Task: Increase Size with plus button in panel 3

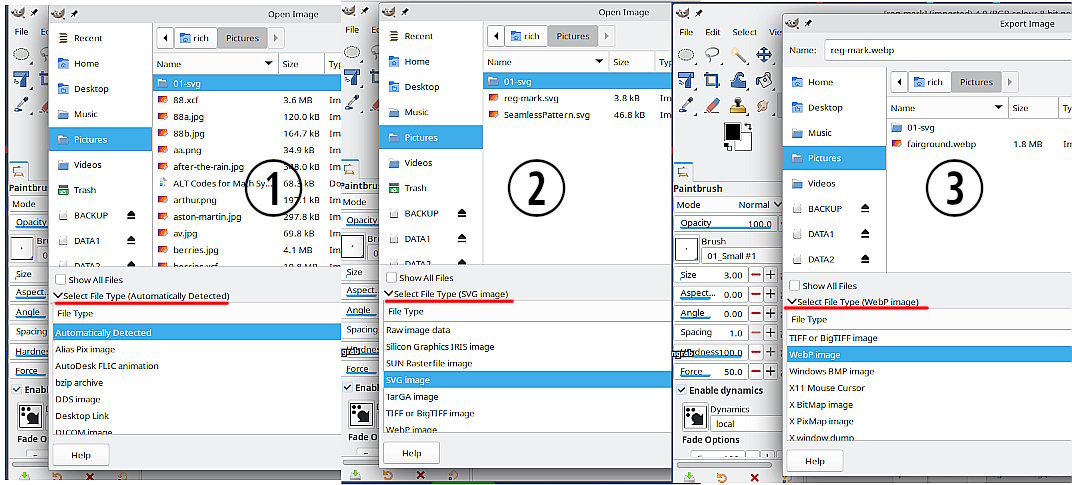Action: [770, 275]
